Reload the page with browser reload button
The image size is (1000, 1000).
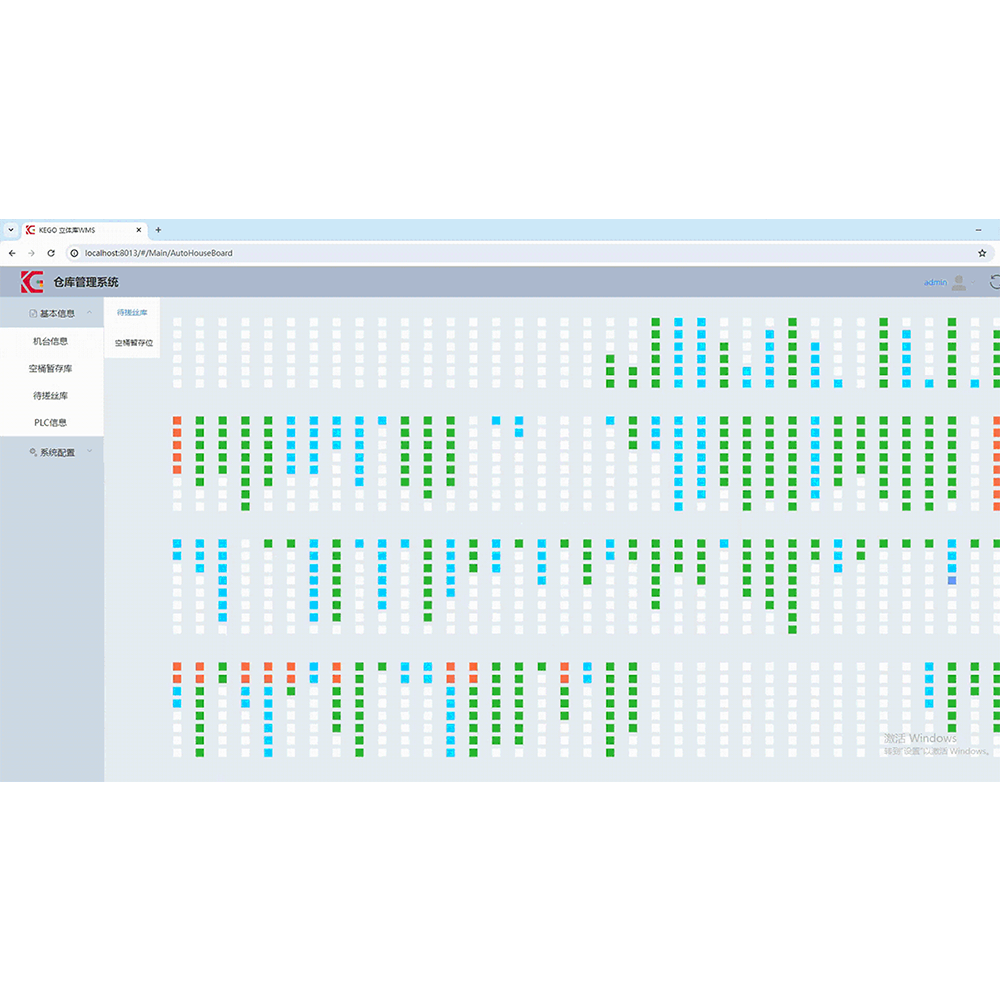[51, 253]
